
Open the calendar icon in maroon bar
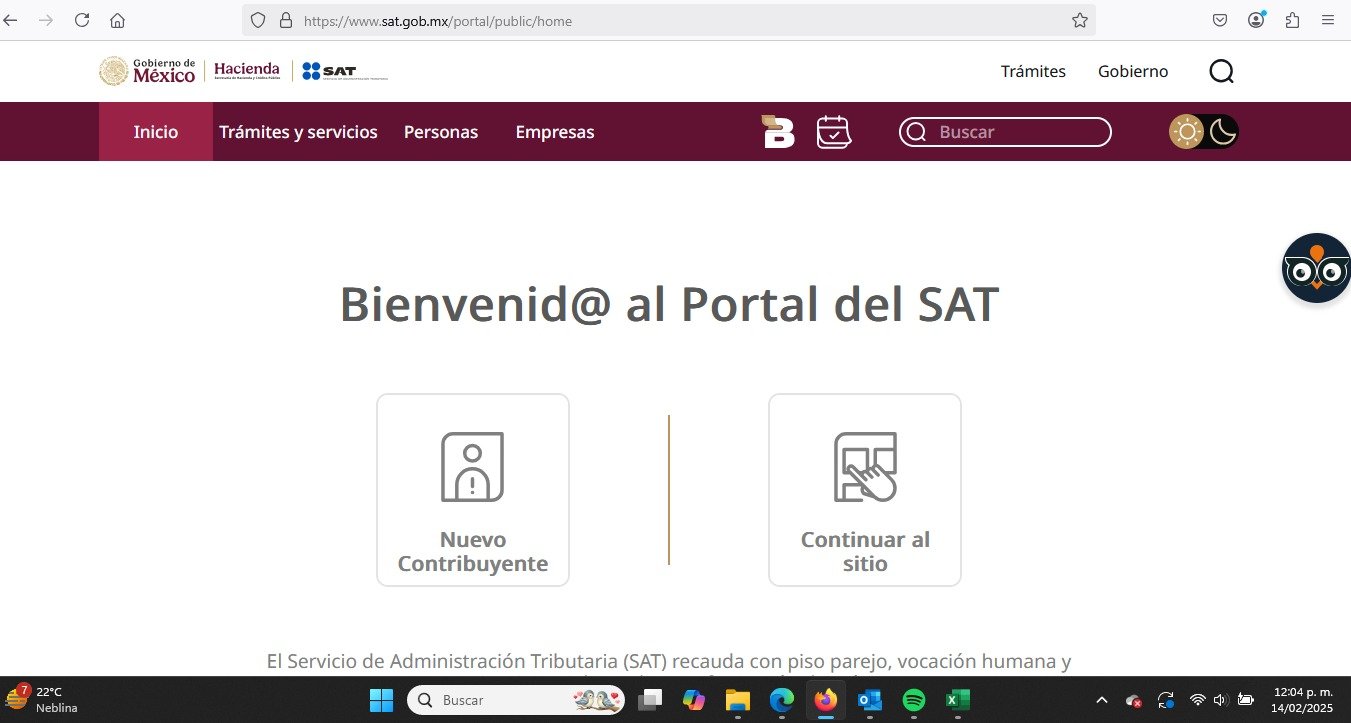point(834,132)
